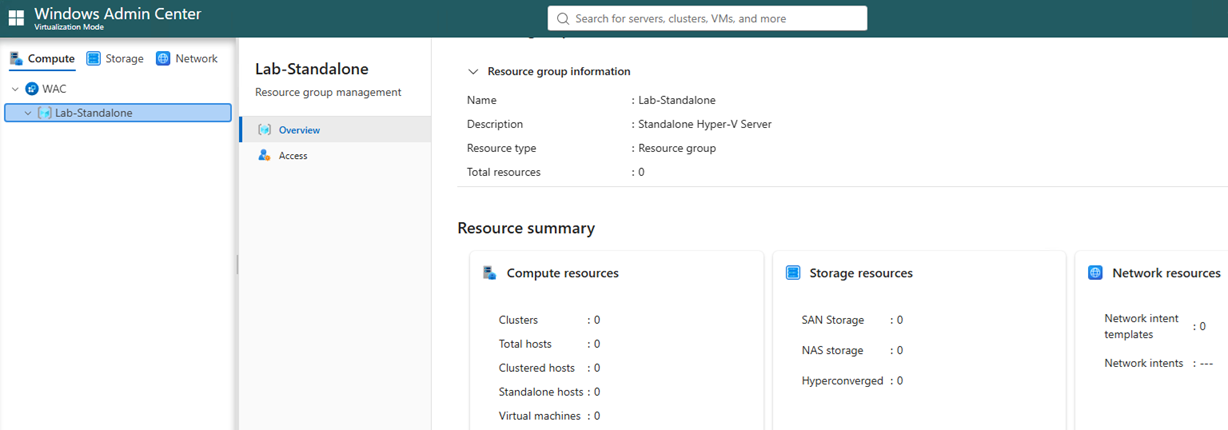Click the Network intents label
Screen dimensions: 1228x430
click(1144, 363)
